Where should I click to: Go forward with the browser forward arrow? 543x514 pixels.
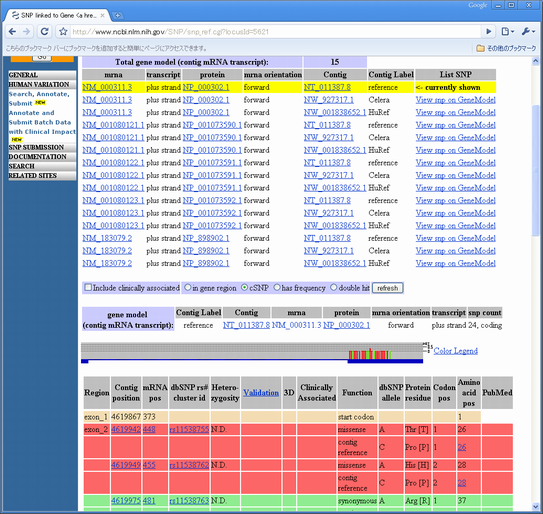26,32
